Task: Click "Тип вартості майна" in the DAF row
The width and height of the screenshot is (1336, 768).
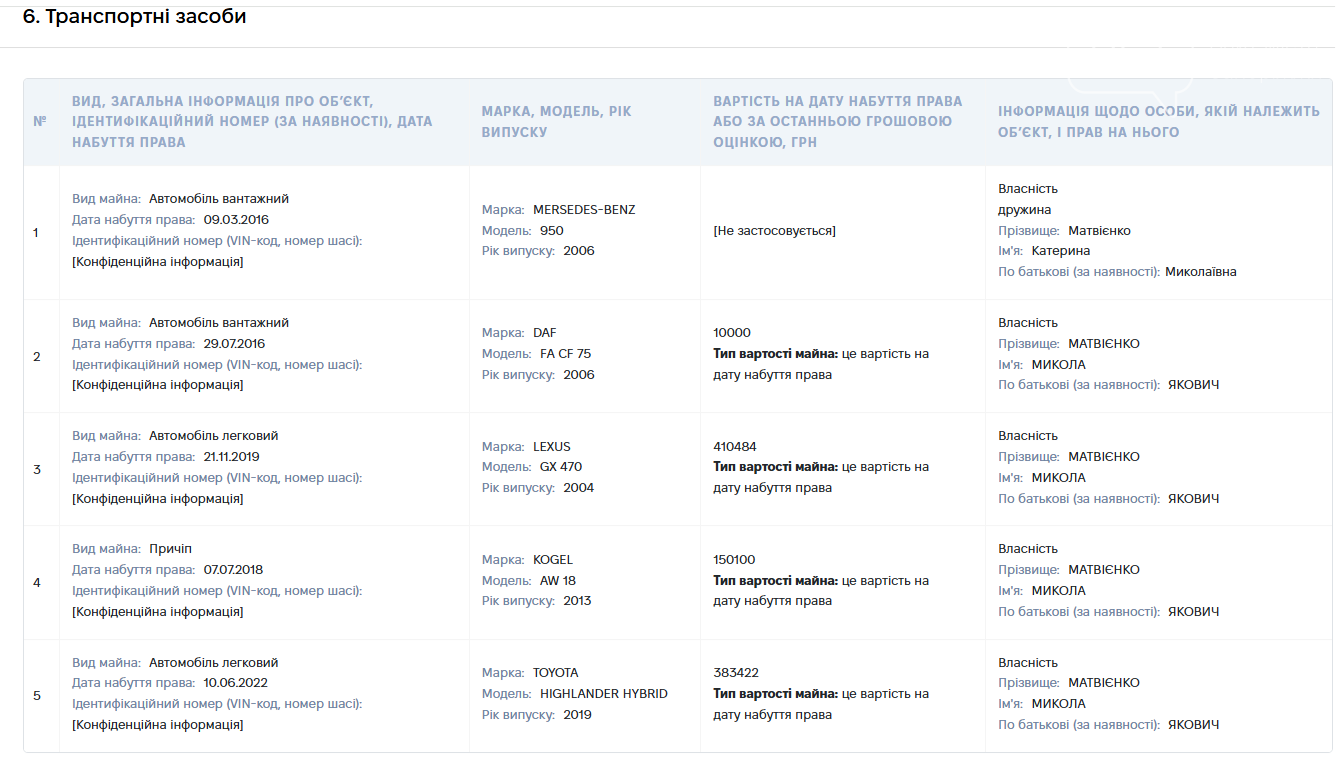Action: click(x=776, y=353)
